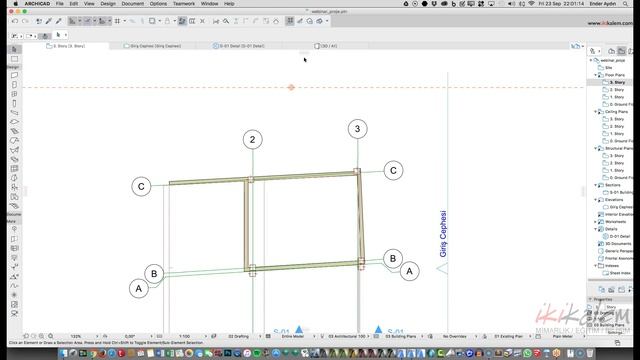This screenshot has width=640, height=360.
Task: Select the Mesh tool in the toolbox
Action: click(x=14, y=206)
